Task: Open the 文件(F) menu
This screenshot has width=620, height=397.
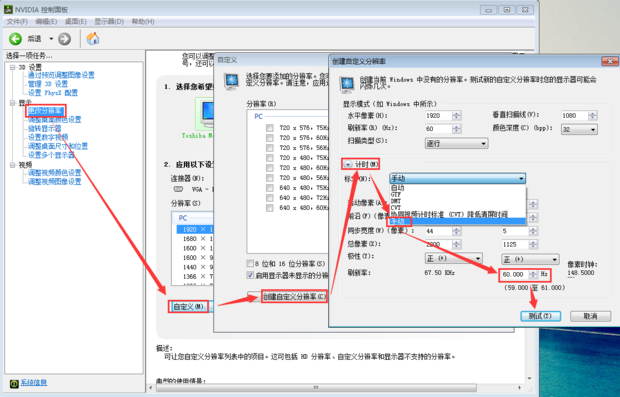Action: tap(17, 21)
